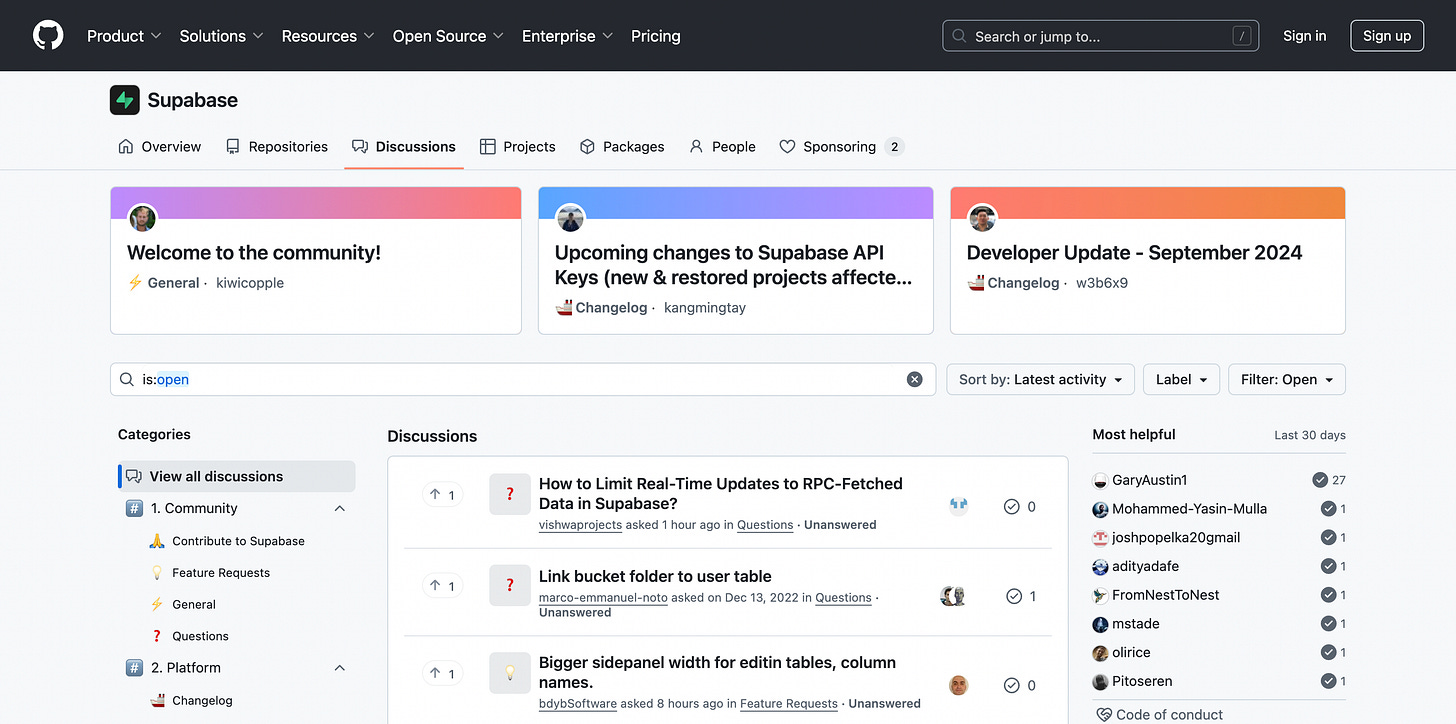Viewport: 1456px width, 724px height.
Task: Click the is:open discussions search field
Action: coord(522,379)
